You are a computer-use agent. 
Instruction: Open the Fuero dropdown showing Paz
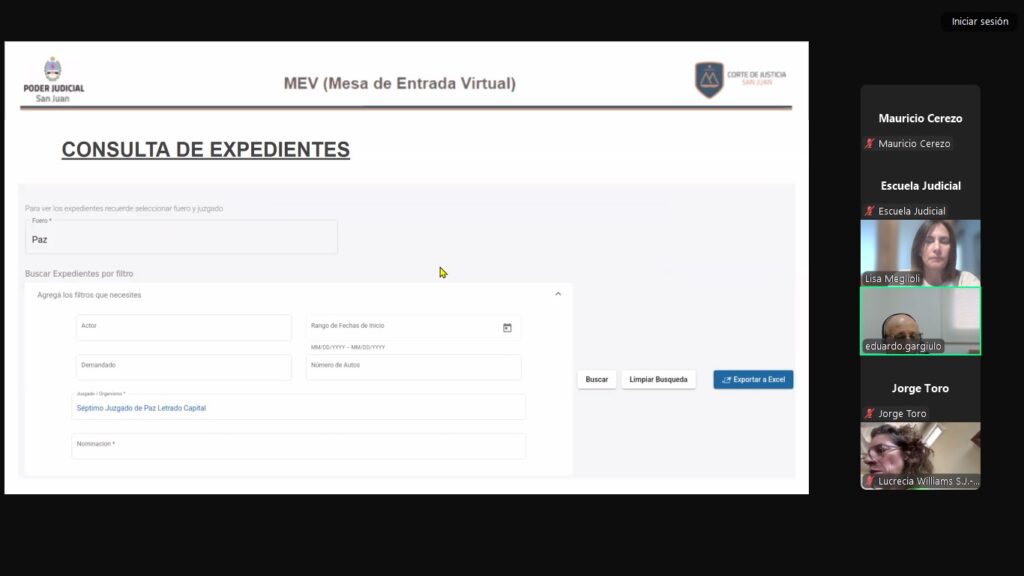[x=181, y=237]
